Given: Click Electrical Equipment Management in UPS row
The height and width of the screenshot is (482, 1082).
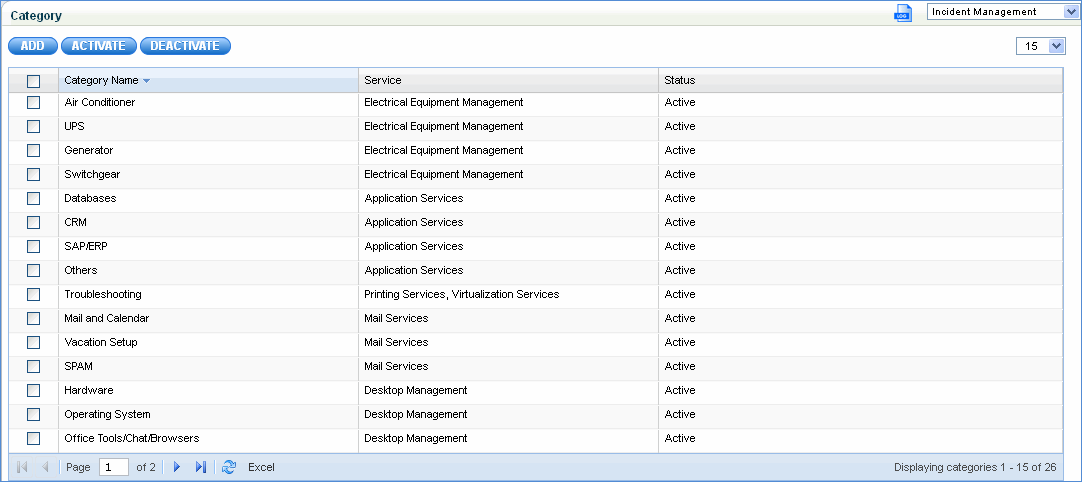Looking at the screenshot, I should (x=444, y=126).
